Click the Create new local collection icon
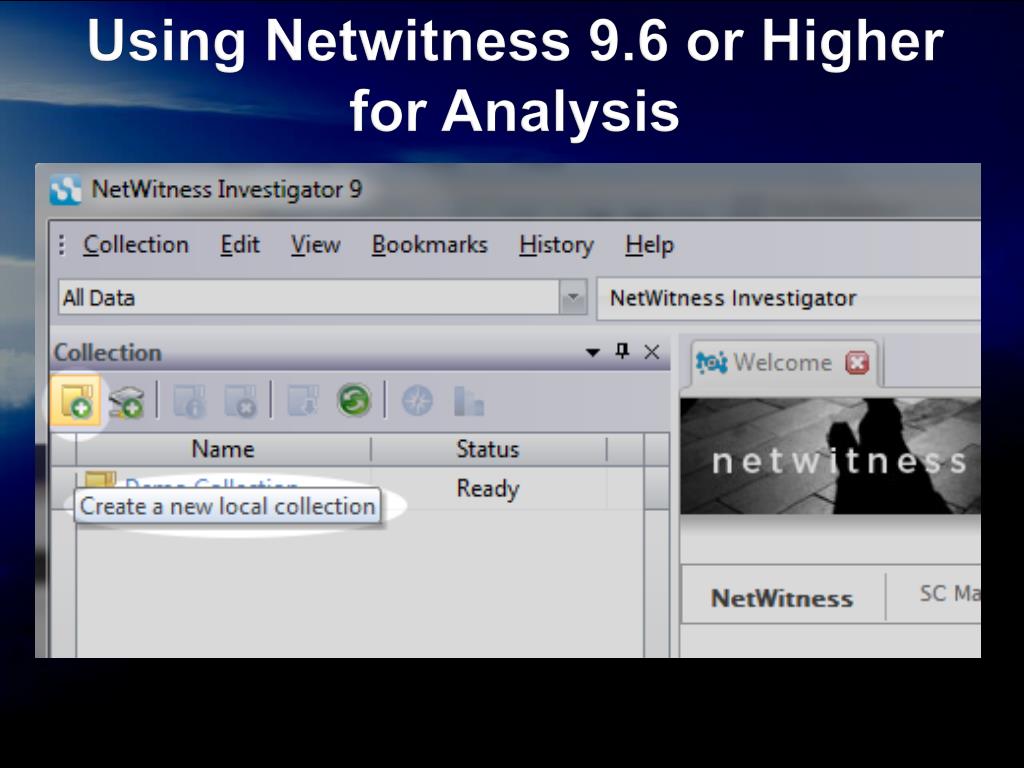 point(76,400)
